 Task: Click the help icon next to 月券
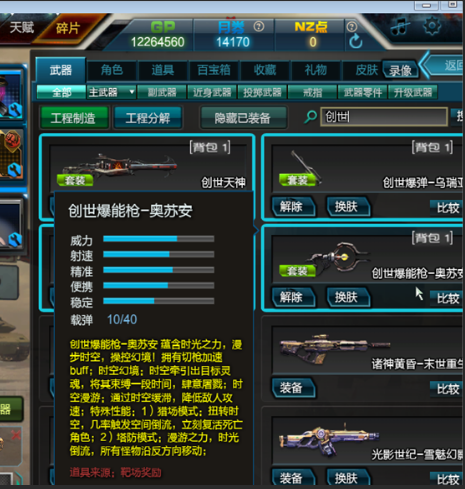pos(259,26)
